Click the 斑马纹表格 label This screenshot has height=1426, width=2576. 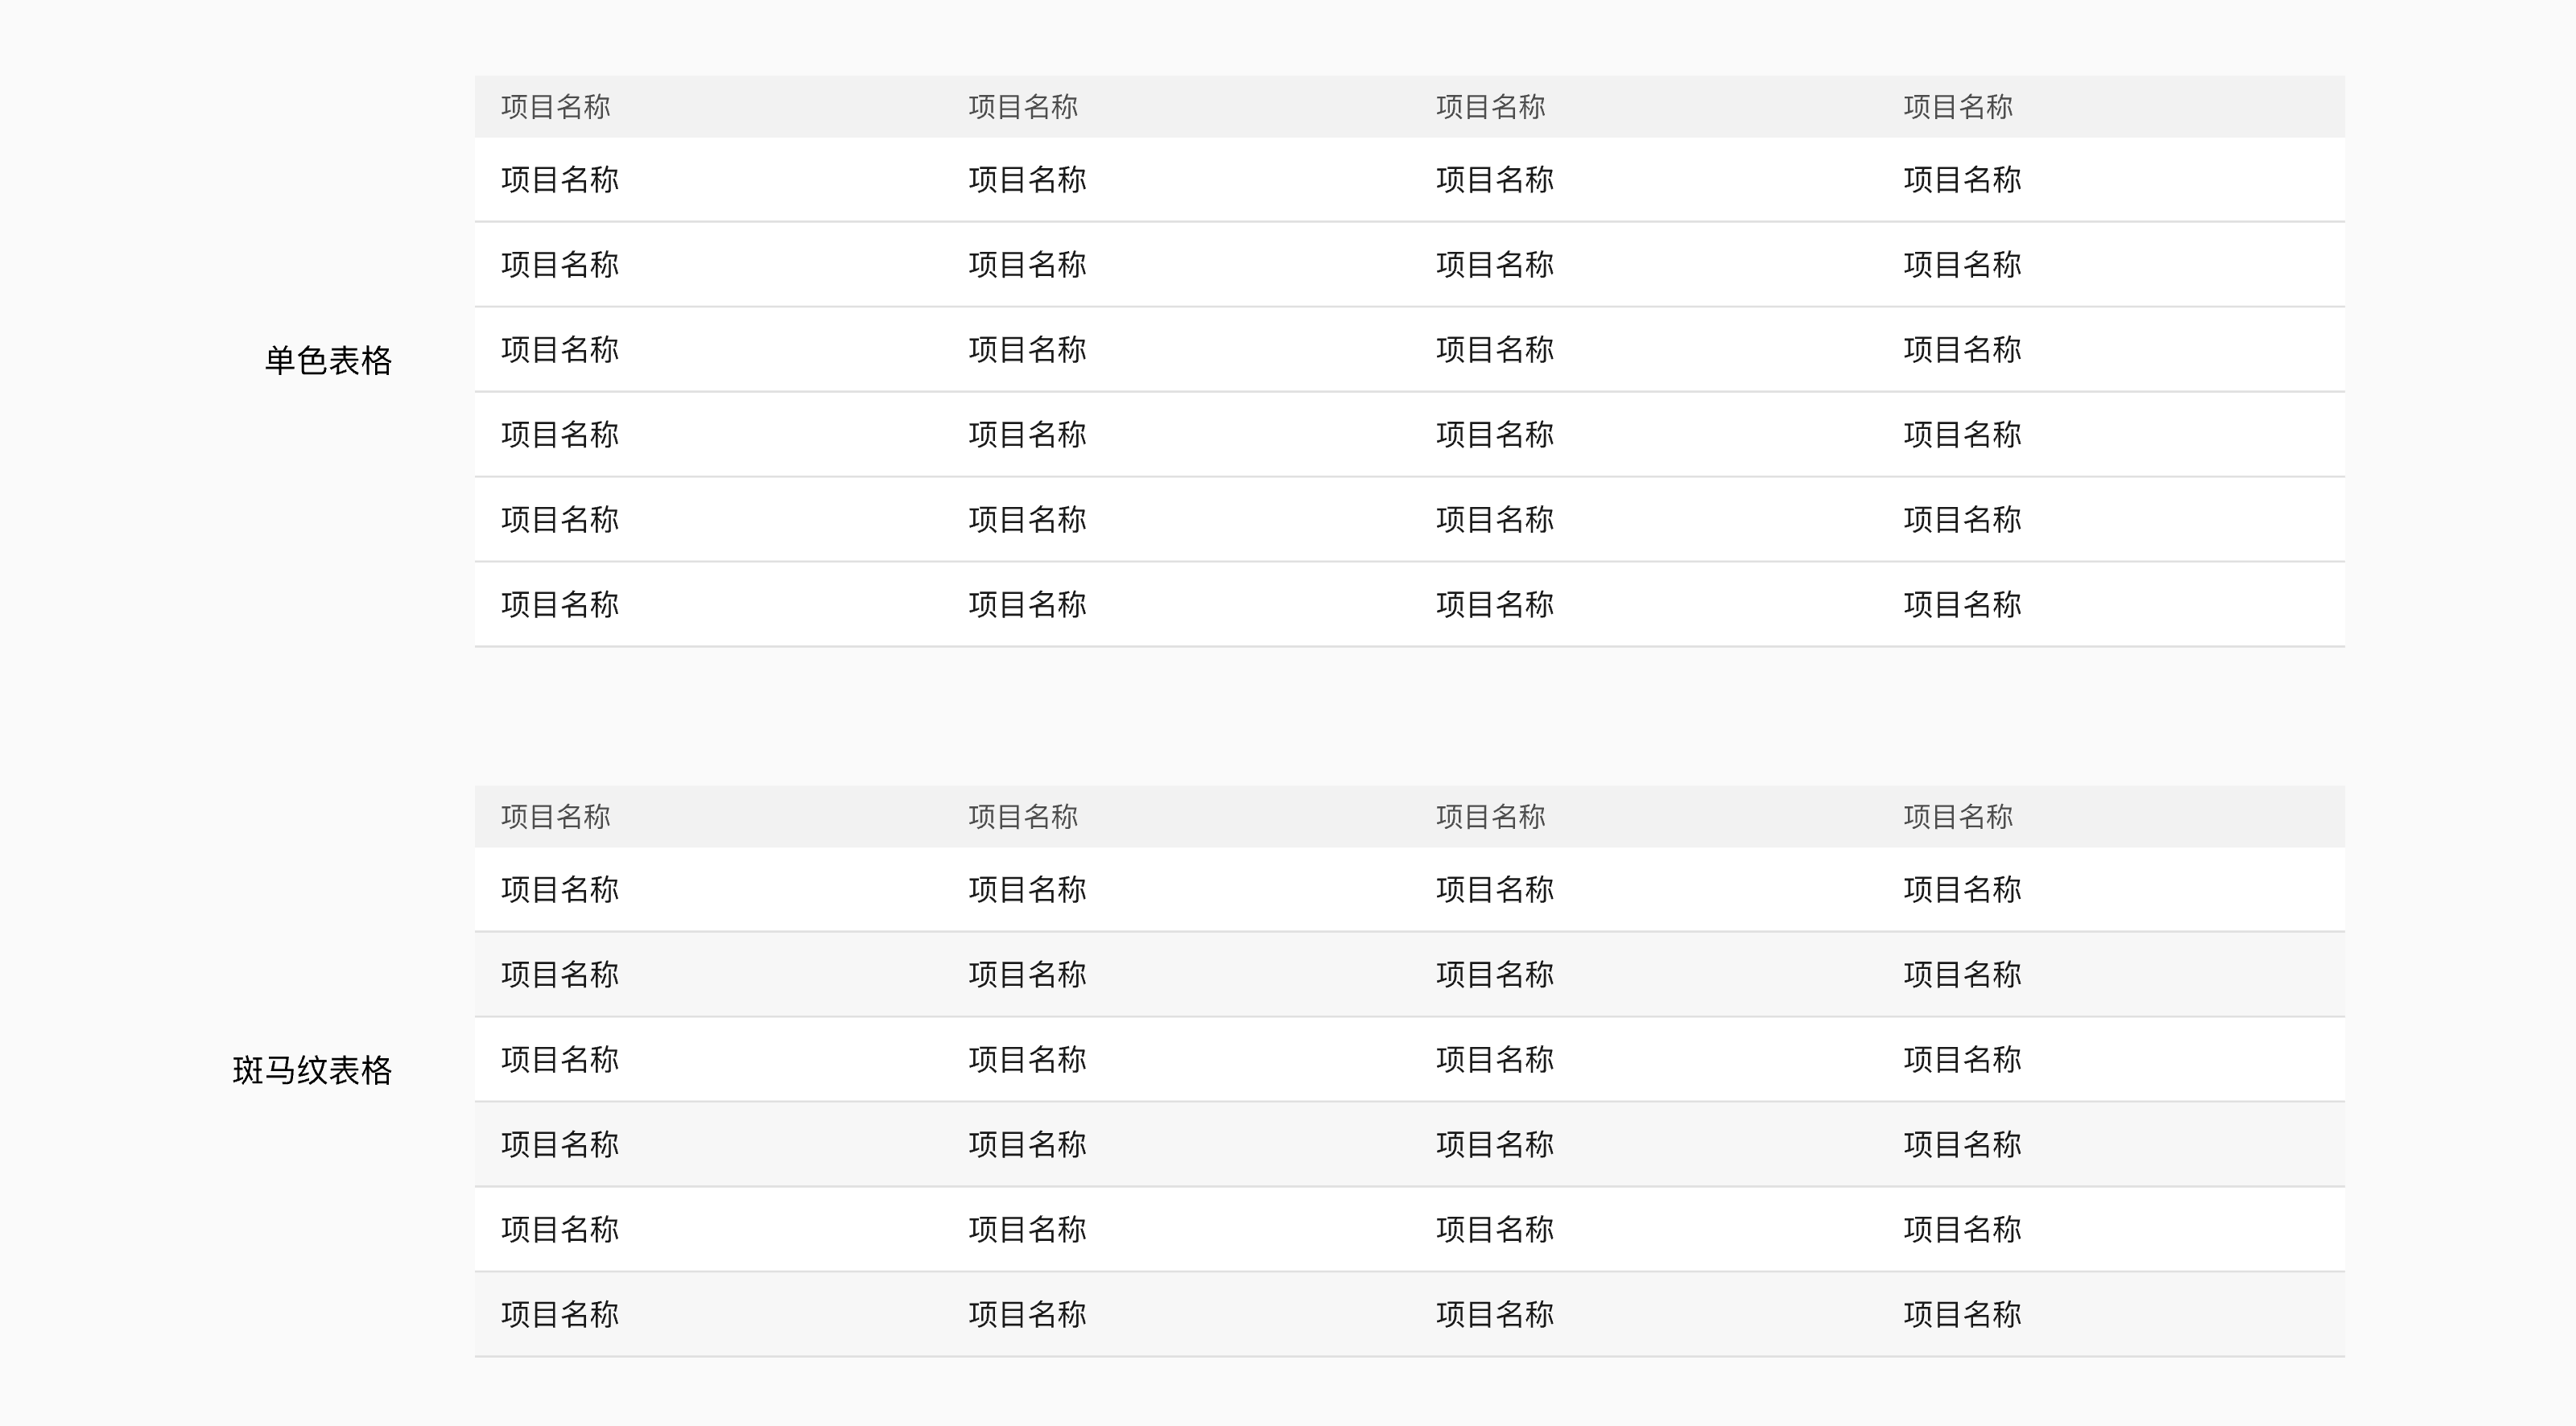(312, 1071)
